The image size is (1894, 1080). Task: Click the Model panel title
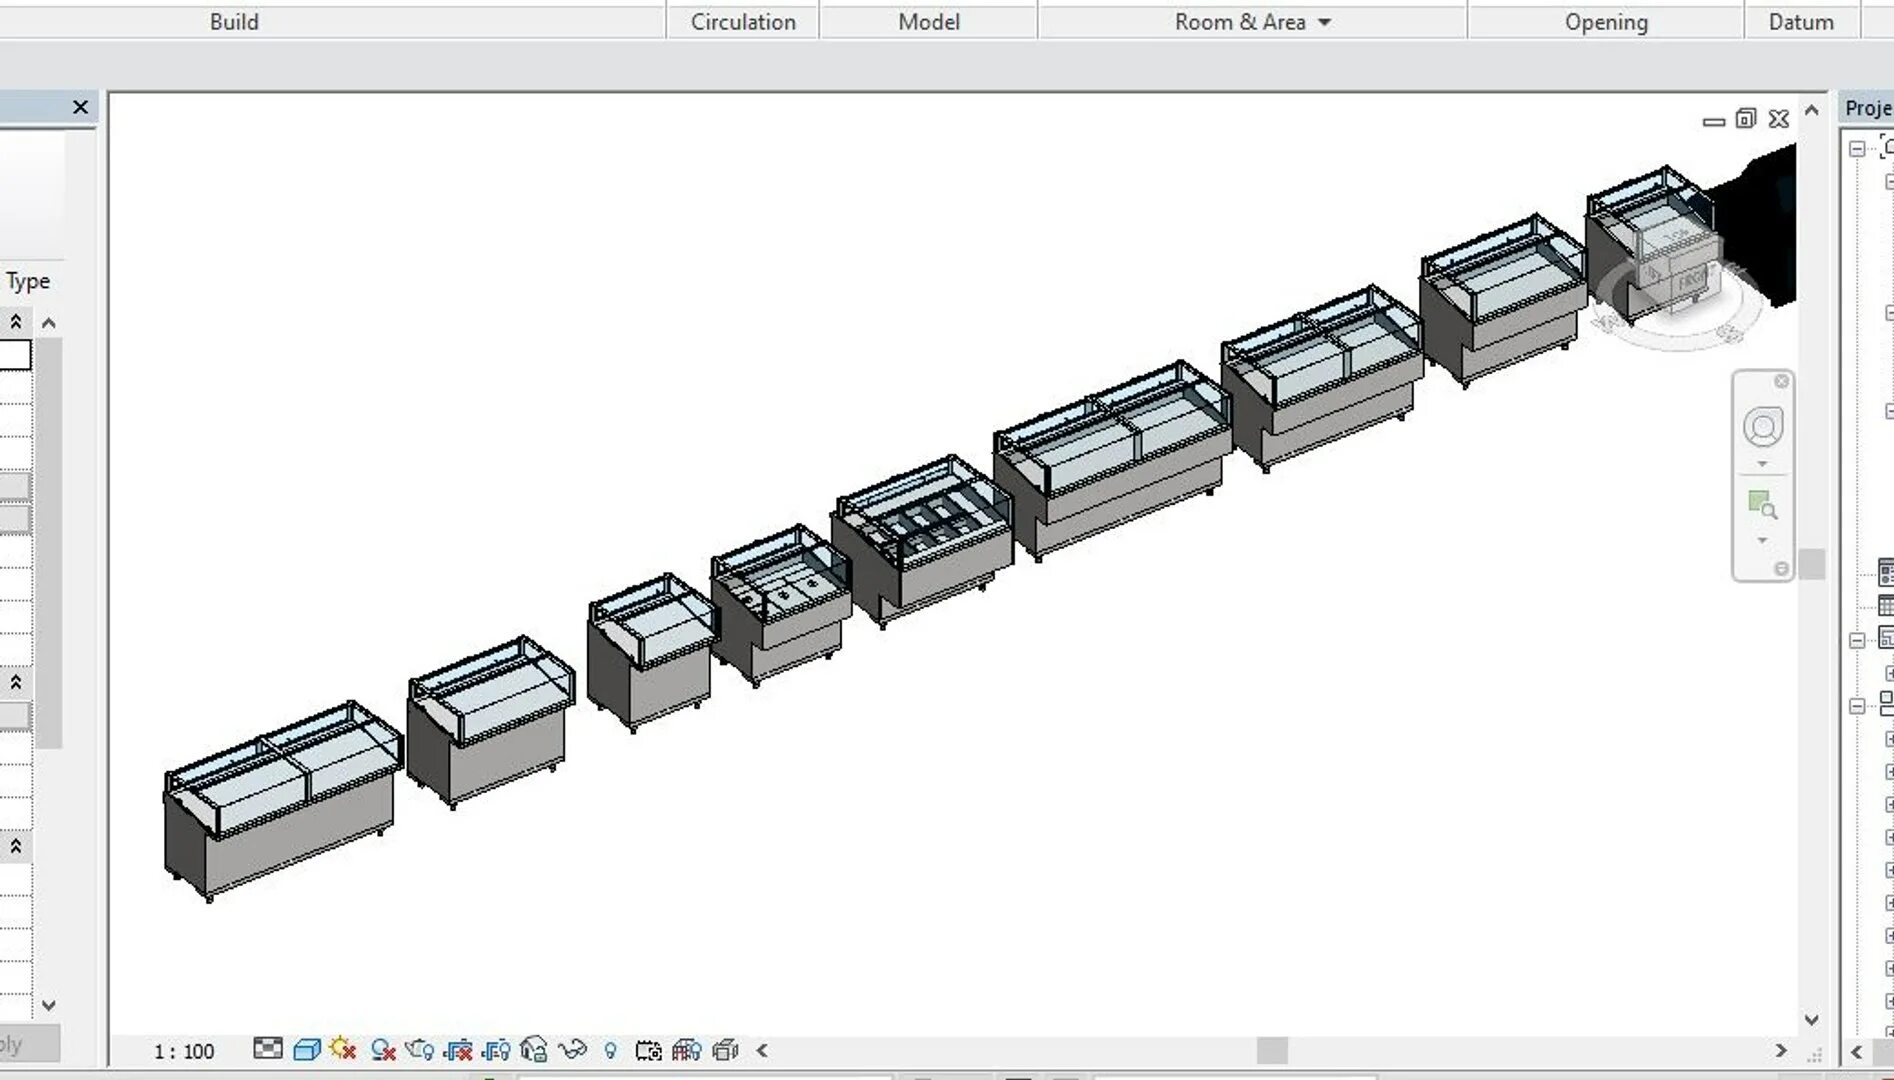pyautogui.click(x=929, y=22)
